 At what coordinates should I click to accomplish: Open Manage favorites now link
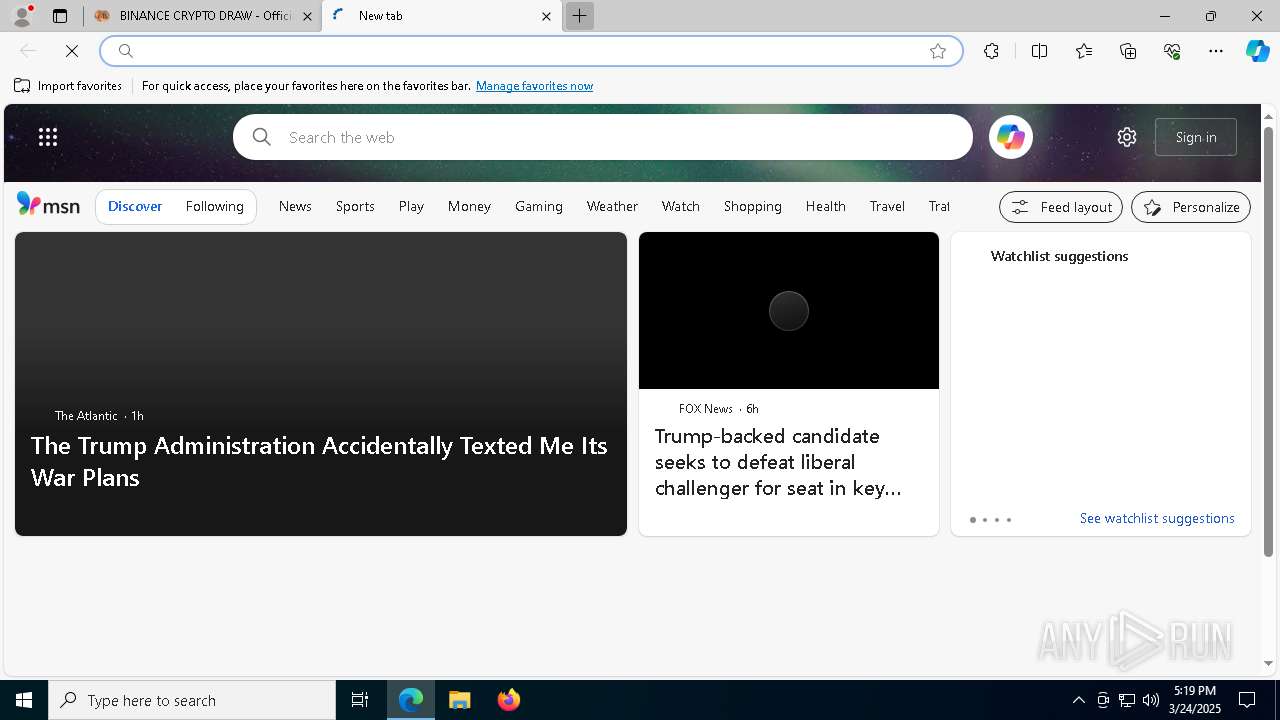pos(534,86)
